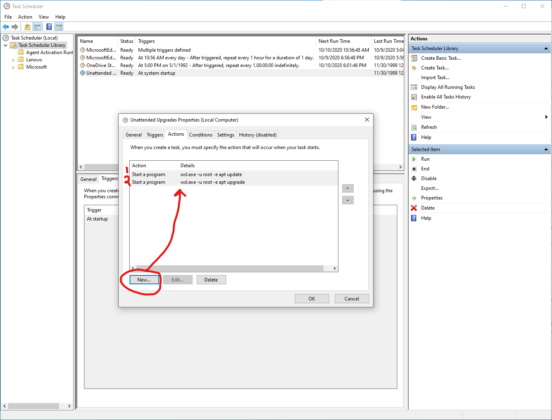Click OK in properties dialog
This screenshot has width=552, height=420.
312,299
